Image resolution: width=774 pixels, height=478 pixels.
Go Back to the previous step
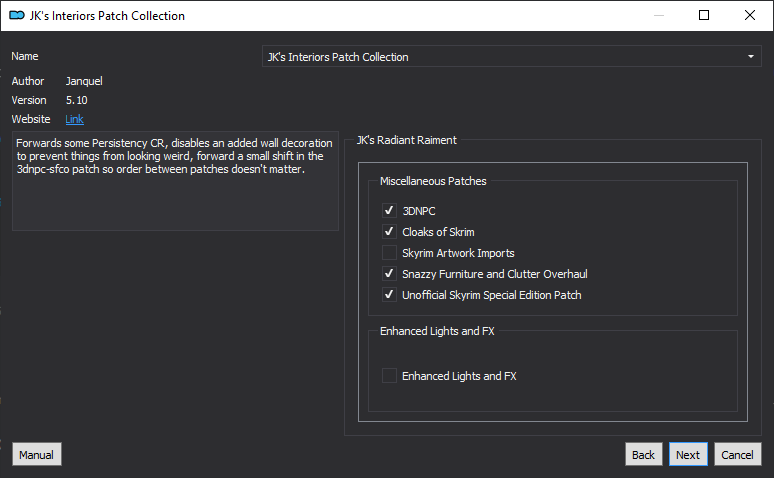(643, 454)
